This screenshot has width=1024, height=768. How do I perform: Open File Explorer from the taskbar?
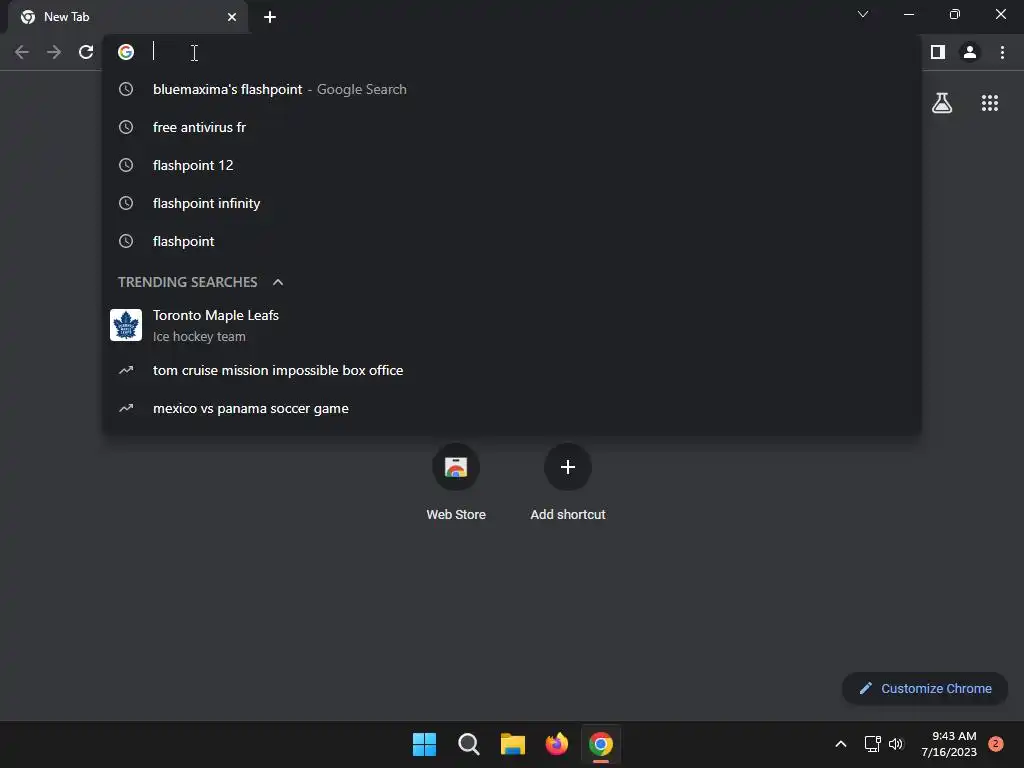pos(513,744)
